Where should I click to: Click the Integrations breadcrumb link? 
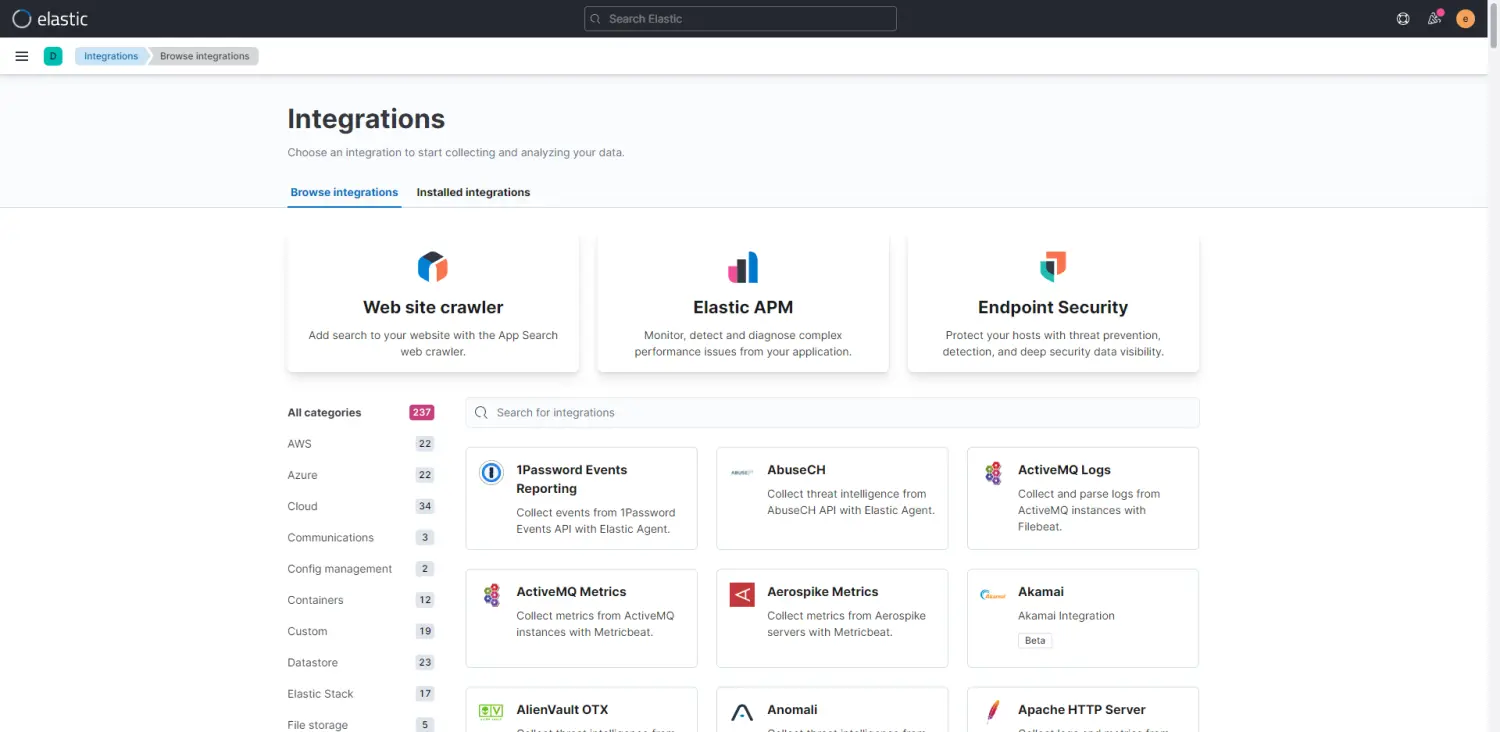click(111, 56)
